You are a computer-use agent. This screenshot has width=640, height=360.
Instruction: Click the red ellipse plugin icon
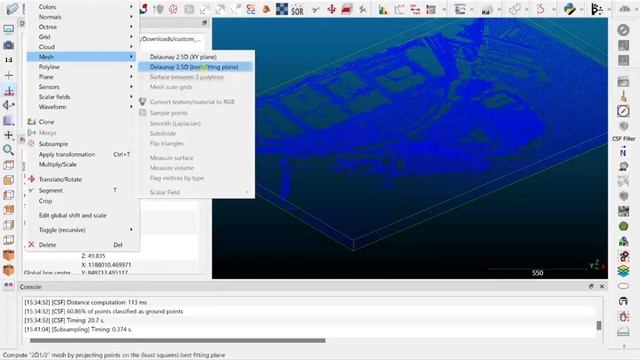(x=623, y=286)
